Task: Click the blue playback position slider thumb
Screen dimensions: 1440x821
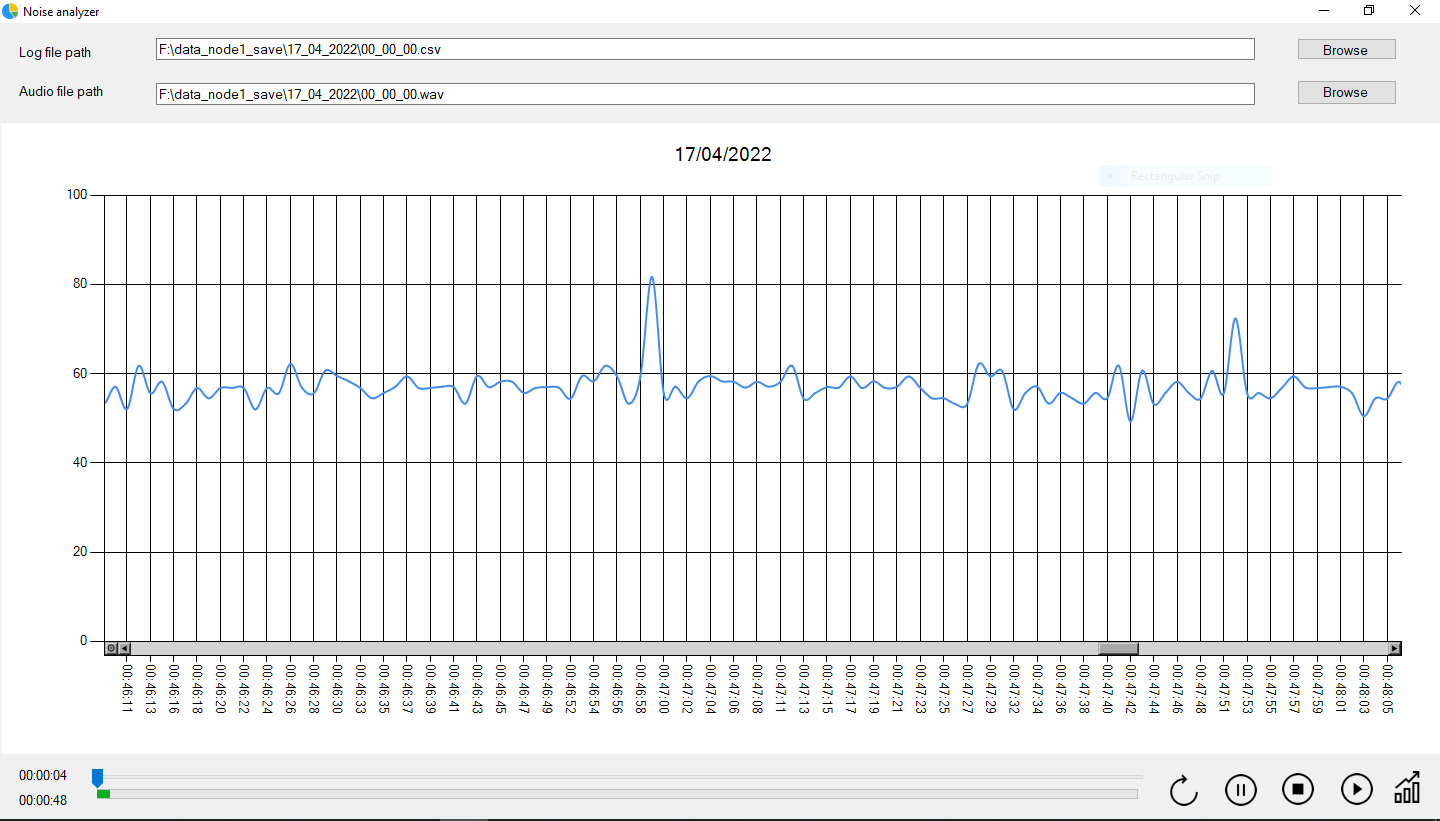Action: [97, 777]
